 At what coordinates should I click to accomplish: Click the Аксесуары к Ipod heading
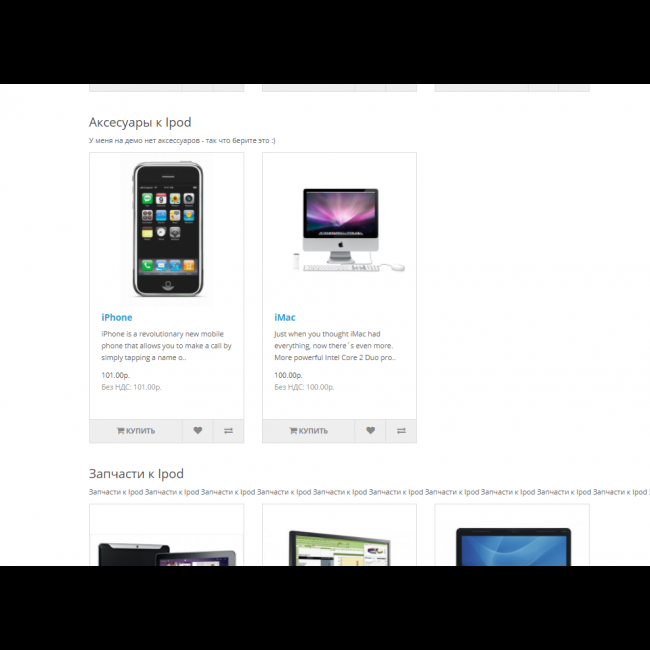tap(140, 122)
